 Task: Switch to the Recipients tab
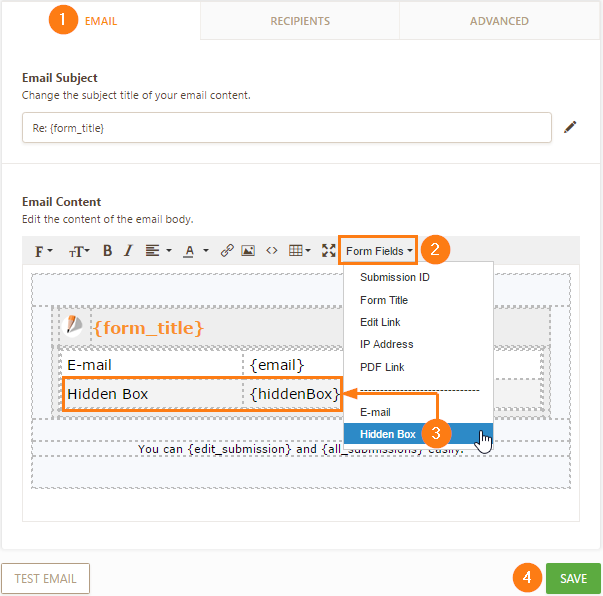point(300,21)
